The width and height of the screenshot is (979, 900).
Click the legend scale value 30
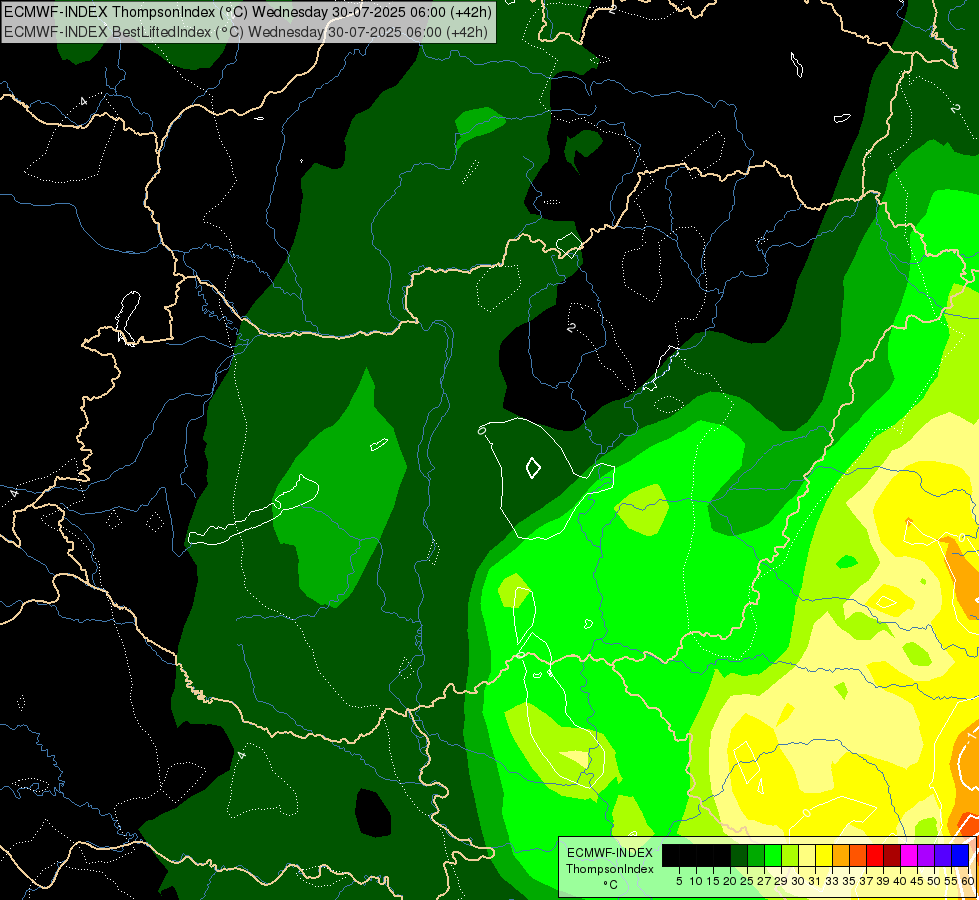click(x=799, y=881)
